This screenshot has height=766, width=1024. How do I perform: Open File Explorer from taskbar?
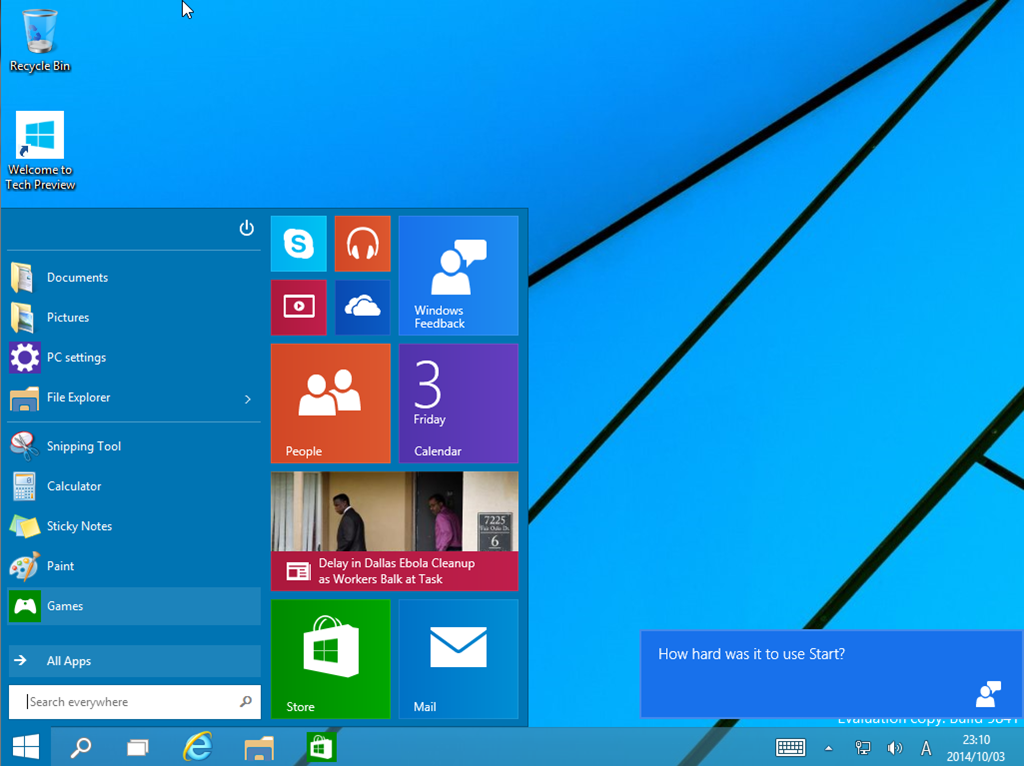tap(259, 746)
